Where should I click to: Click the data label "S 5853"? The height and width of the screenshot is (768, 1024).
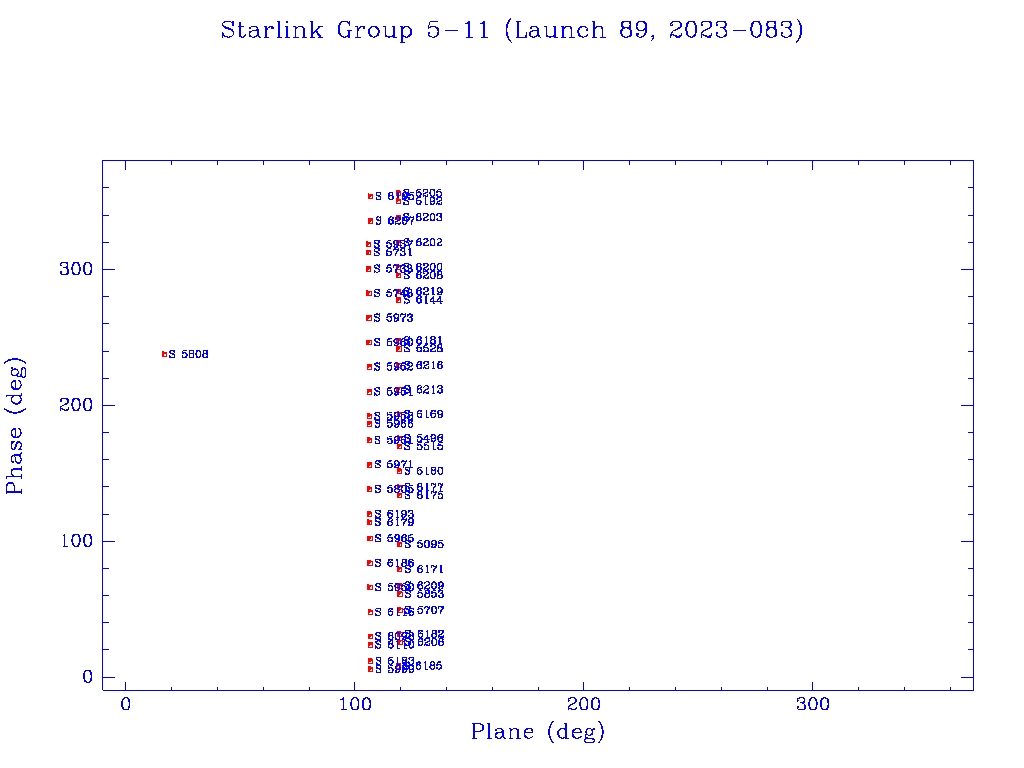(x=424, y=594)
